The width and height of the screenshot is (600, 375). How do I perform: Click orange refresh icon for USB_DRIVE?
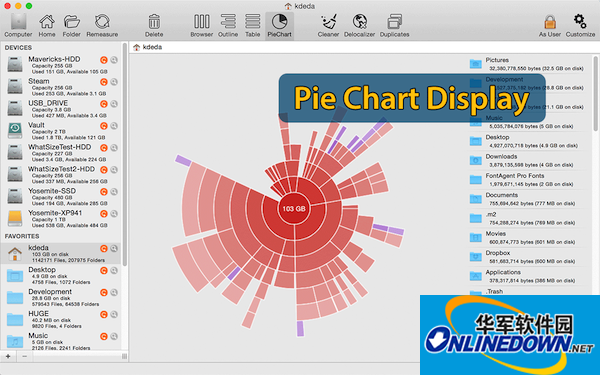(104, 104)
